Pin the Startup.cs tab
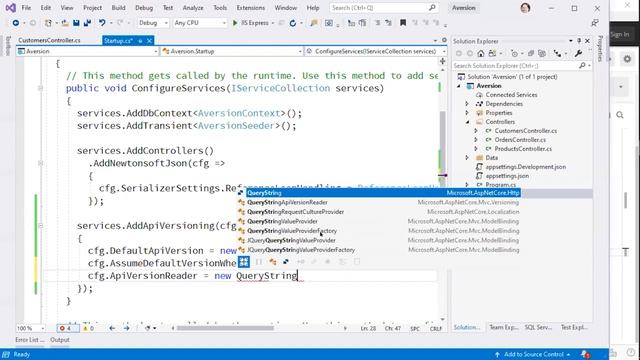The height and width of the screenshot is (360, 640). (x=140, y=41)
